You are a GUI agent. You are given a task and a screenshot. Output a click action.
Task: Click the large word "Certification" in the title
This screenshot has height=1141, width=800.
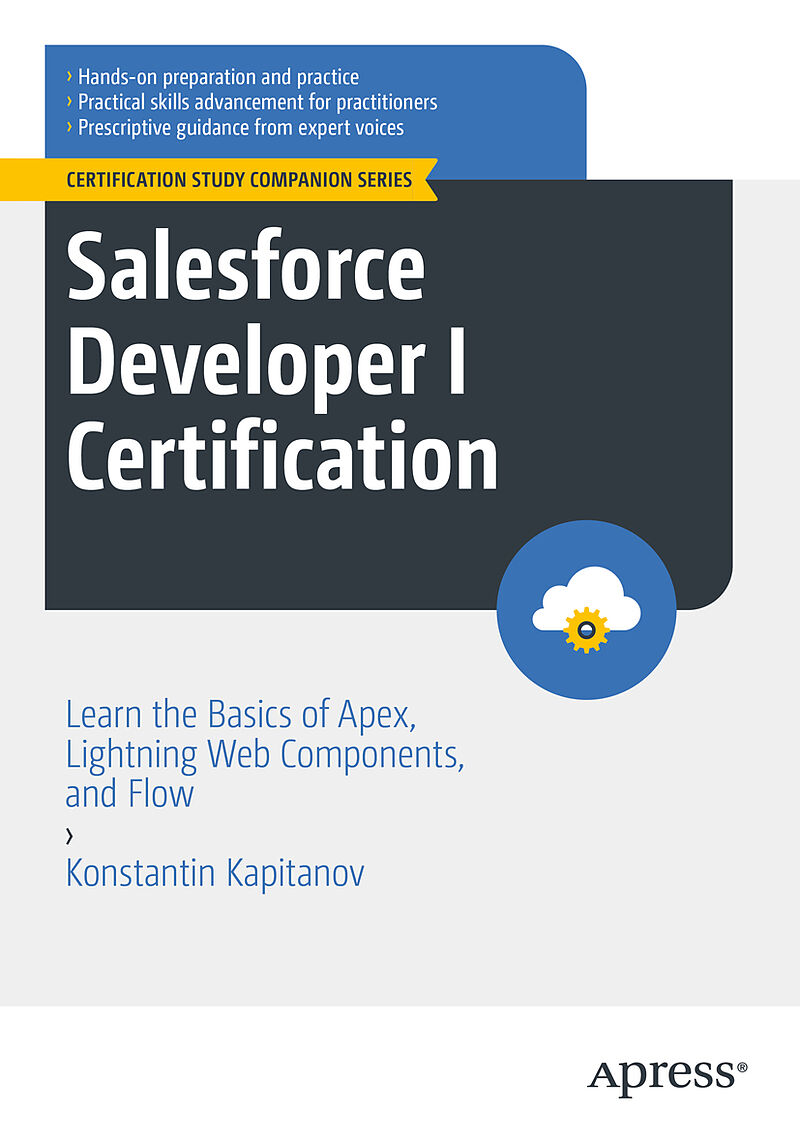282,457
